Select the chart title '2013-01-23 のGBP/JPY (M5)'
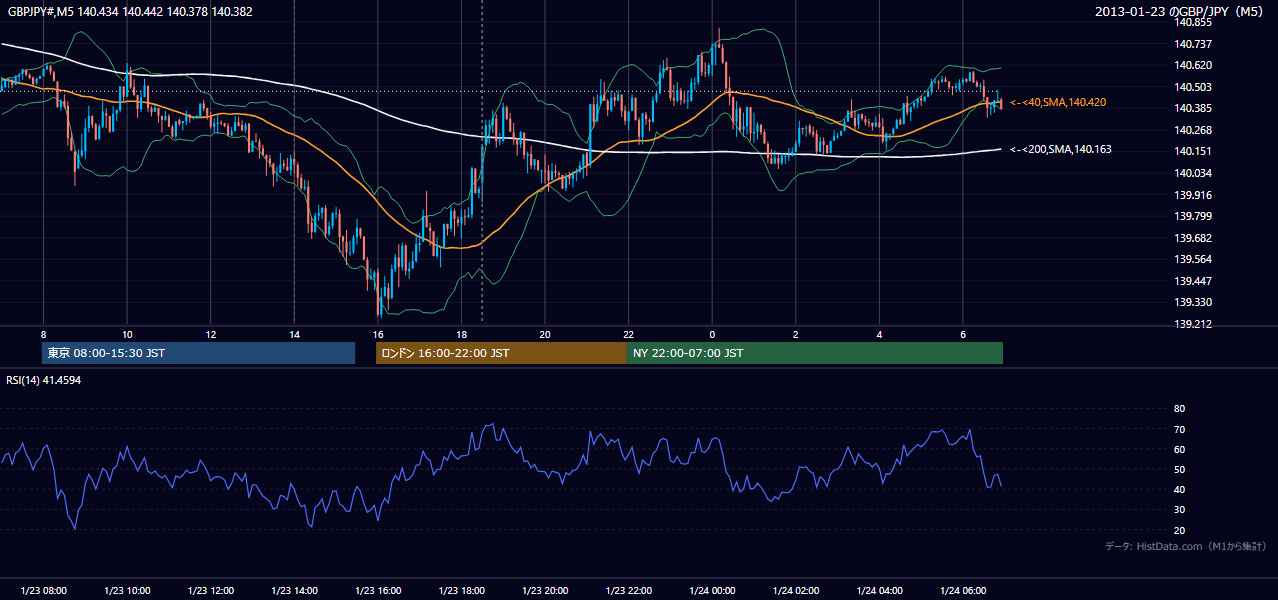Image resolution: width=1278 pixels, height=600 pixels. pyautogui.click(x=1181, y=11)
